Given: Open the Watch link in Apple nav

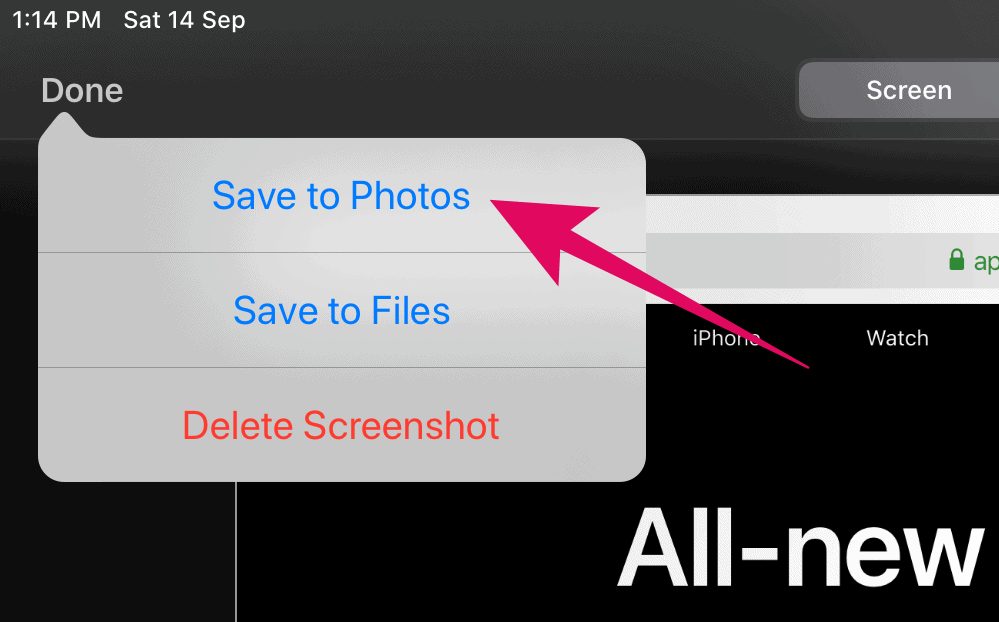Looking at the screenshot, I should point(897,338).
